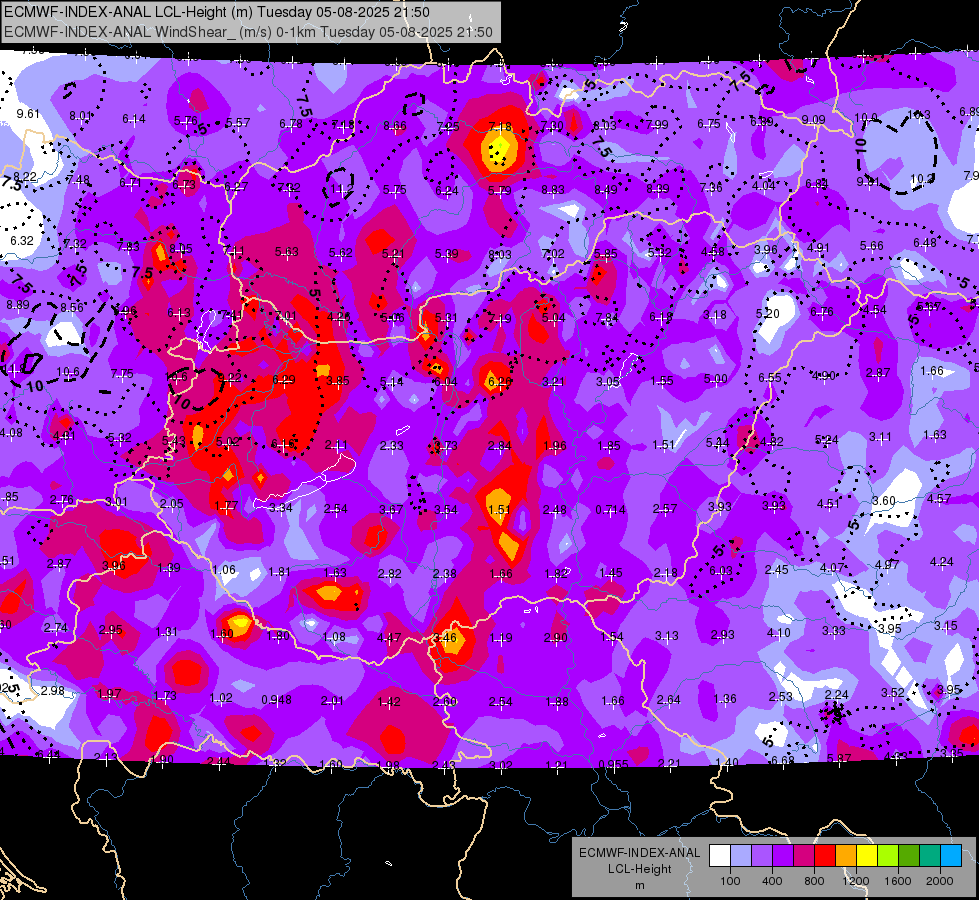Screen dimensions: 979x900
Task: Click the 4.24 grid value
Action: point(942,561)
